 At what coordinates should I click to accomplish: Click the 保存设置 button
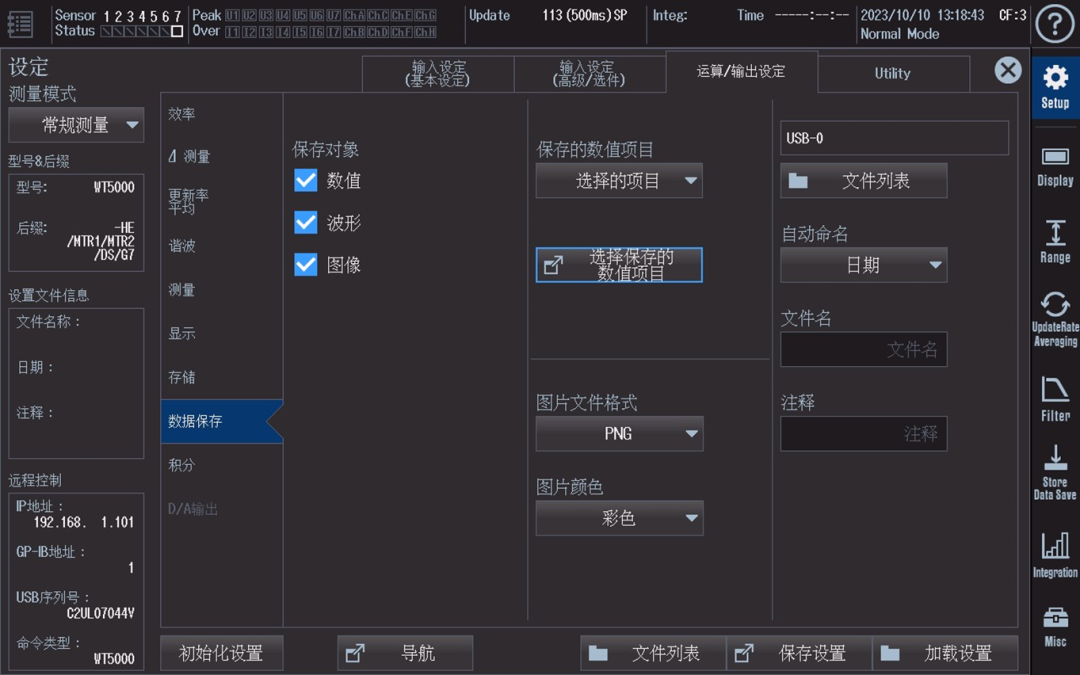click(x=799, y=652)
